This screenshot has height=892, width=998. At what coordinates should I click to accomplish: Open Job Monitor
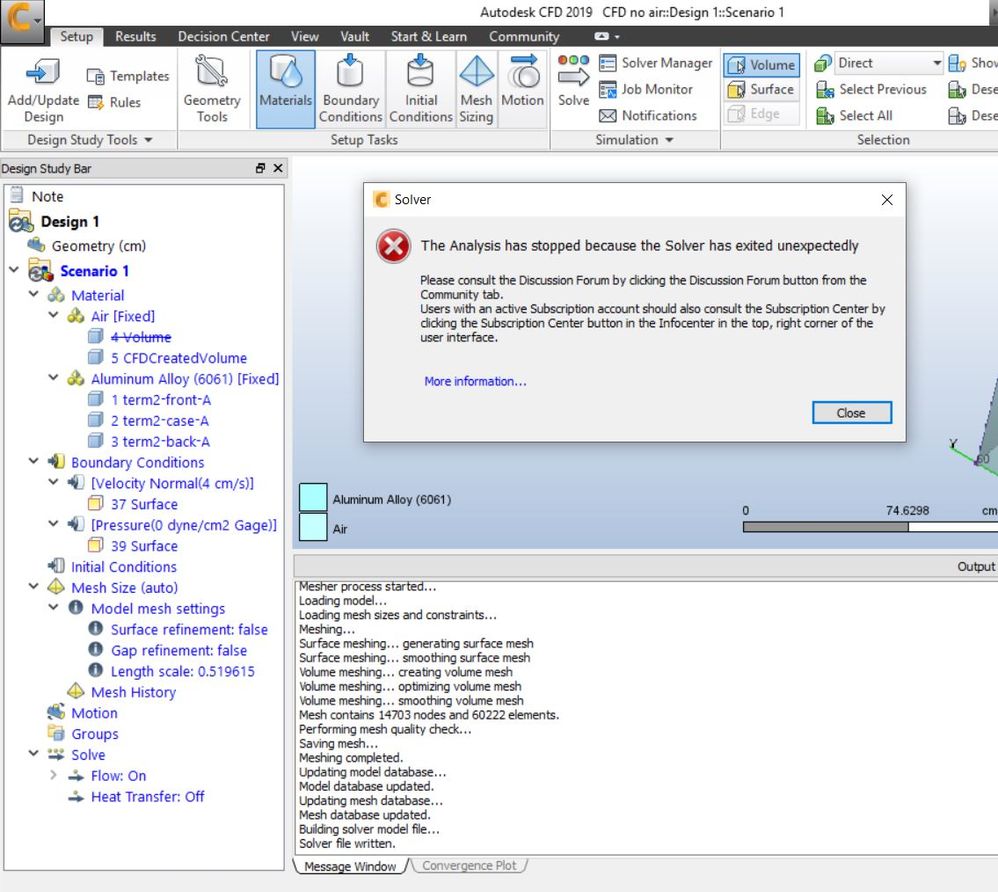click(x=645, y=89)
